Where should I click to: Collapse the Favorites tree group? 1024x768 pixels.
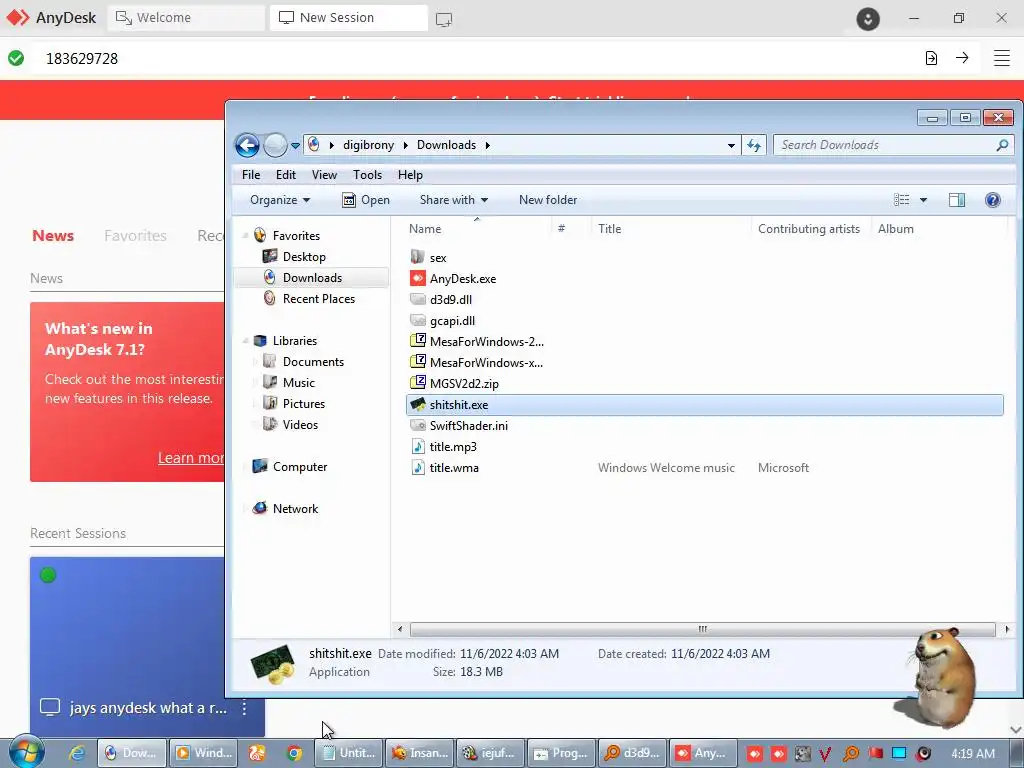click(246, 235)
